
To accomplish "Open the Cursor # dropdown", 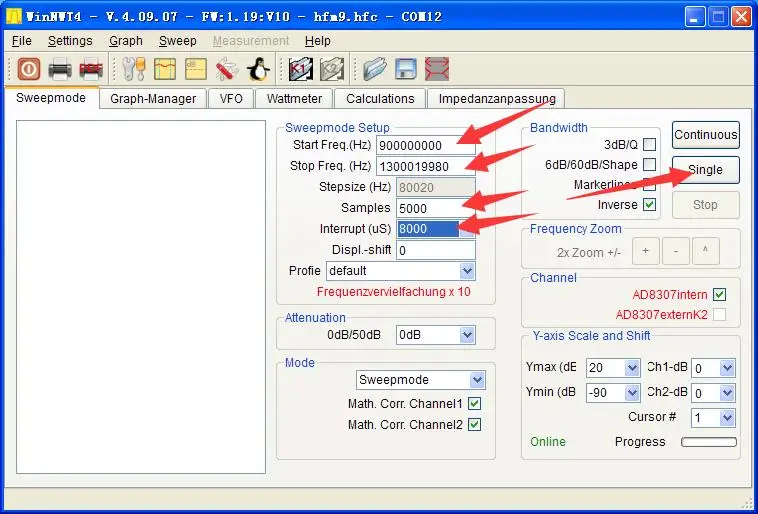I will click(714, 418).
